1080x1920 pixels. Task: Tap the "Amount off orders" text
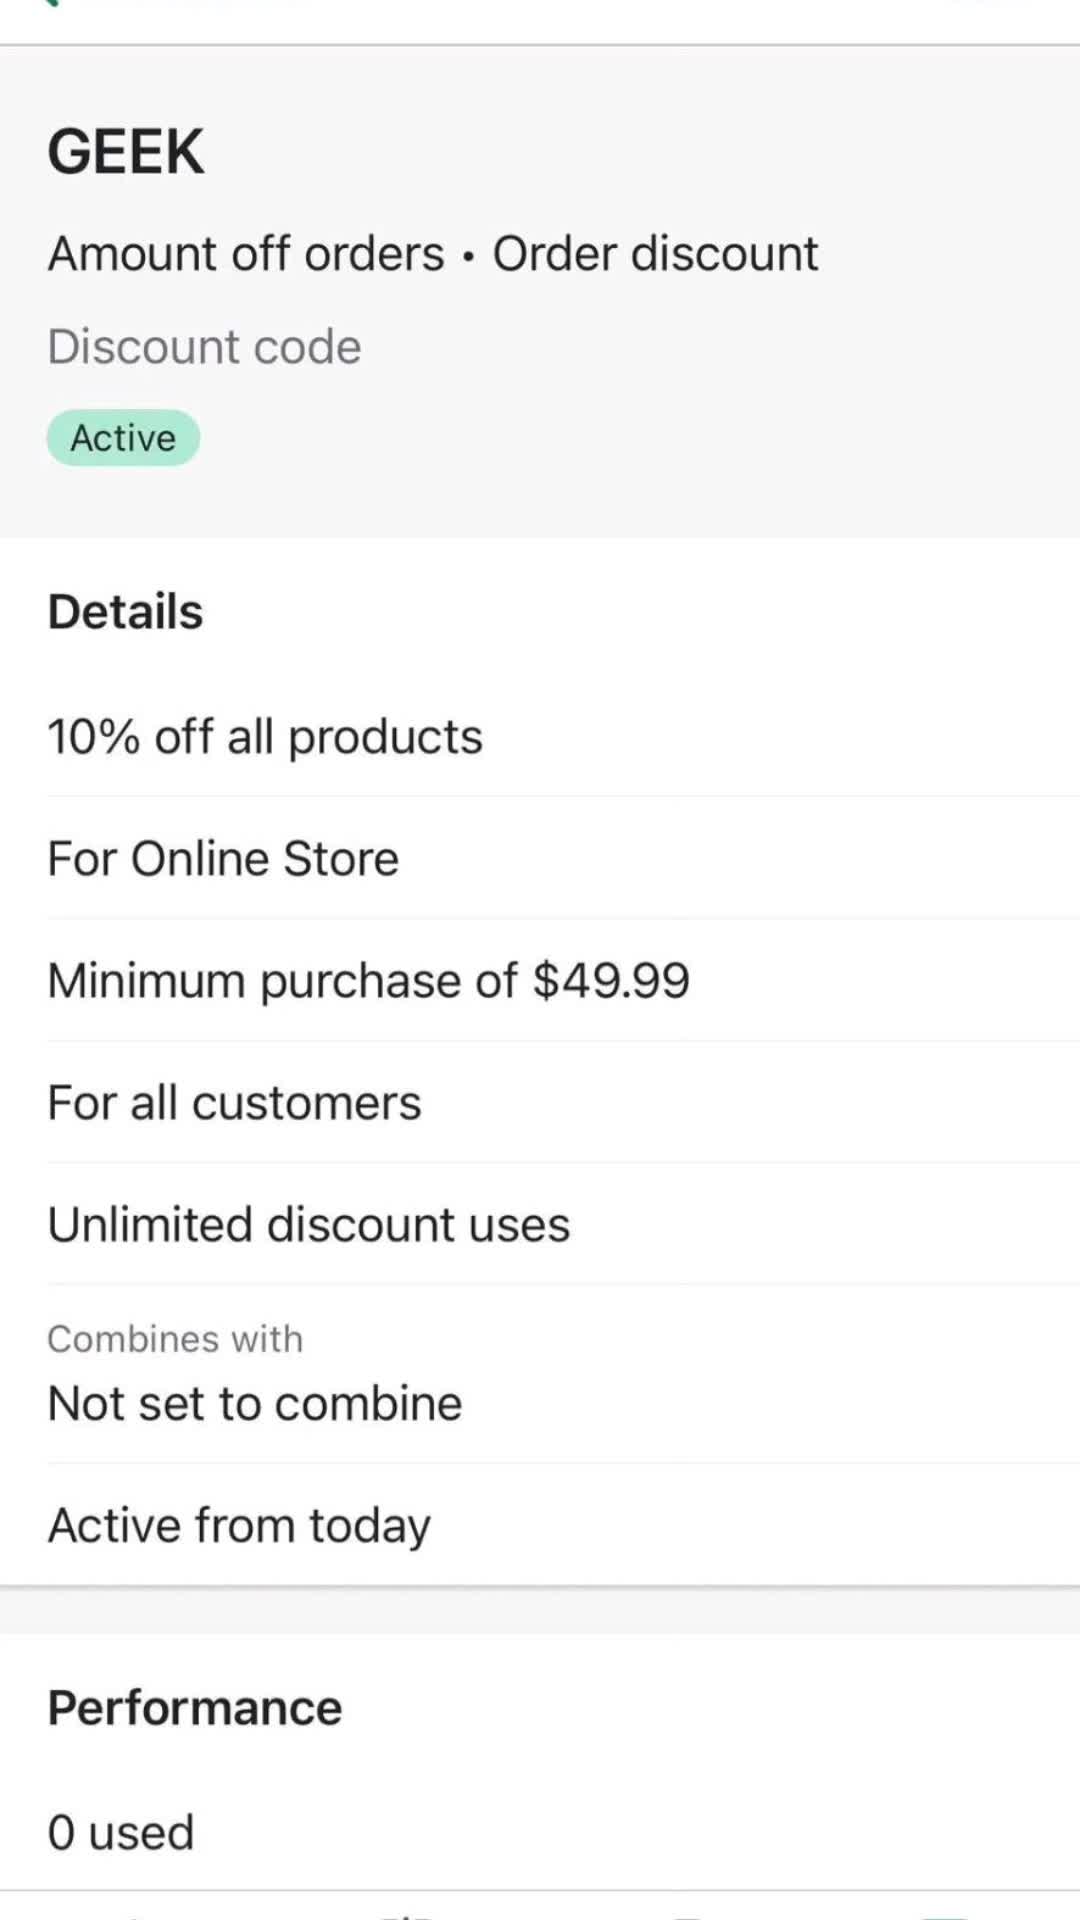pos(246,254)
